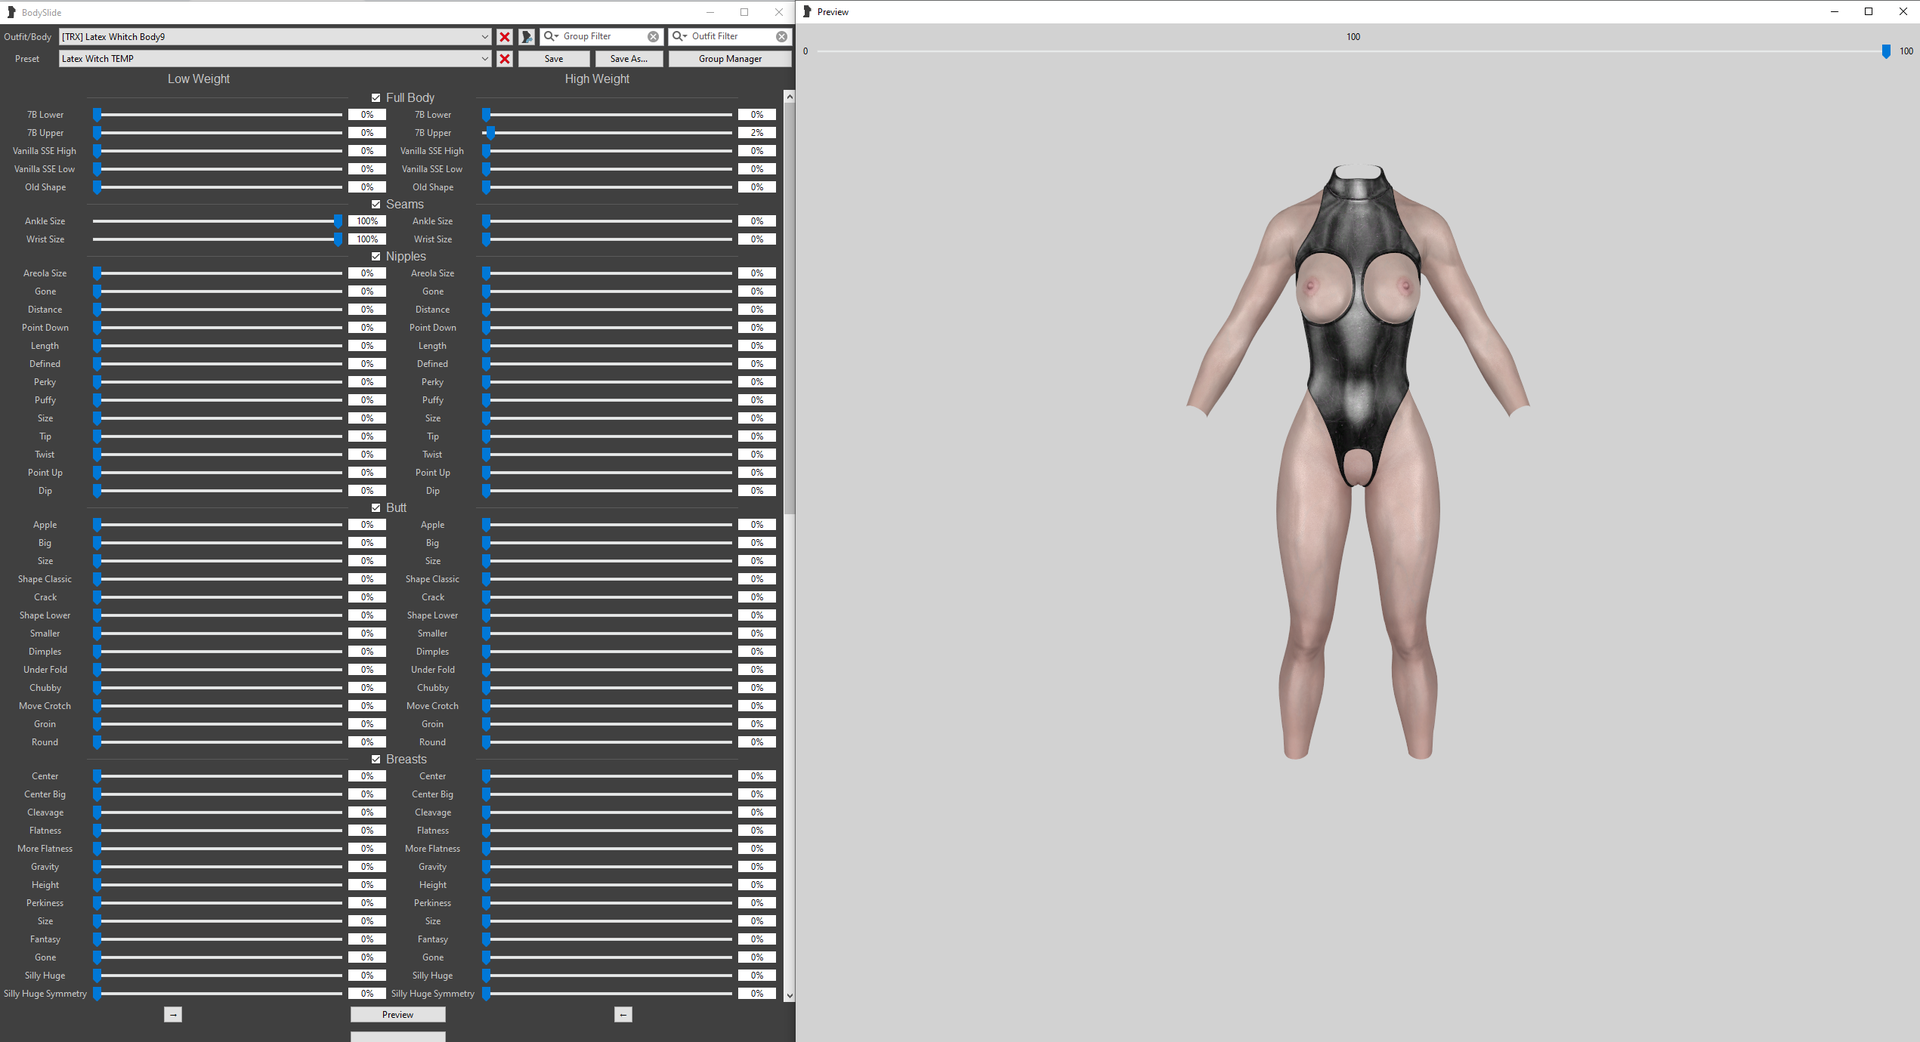Click the Low Weight Vanilla SSE High label

(45, 151)
